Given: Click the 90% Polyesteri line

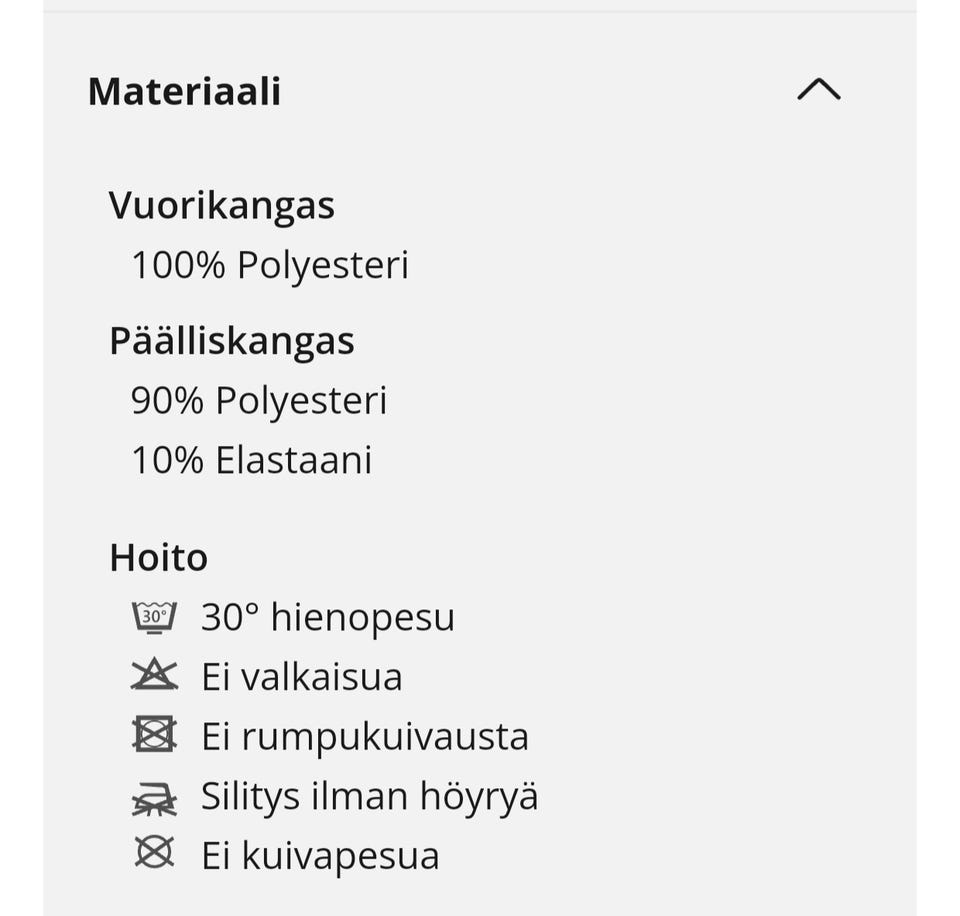Looking at the screenshot, I should (260, 400).
